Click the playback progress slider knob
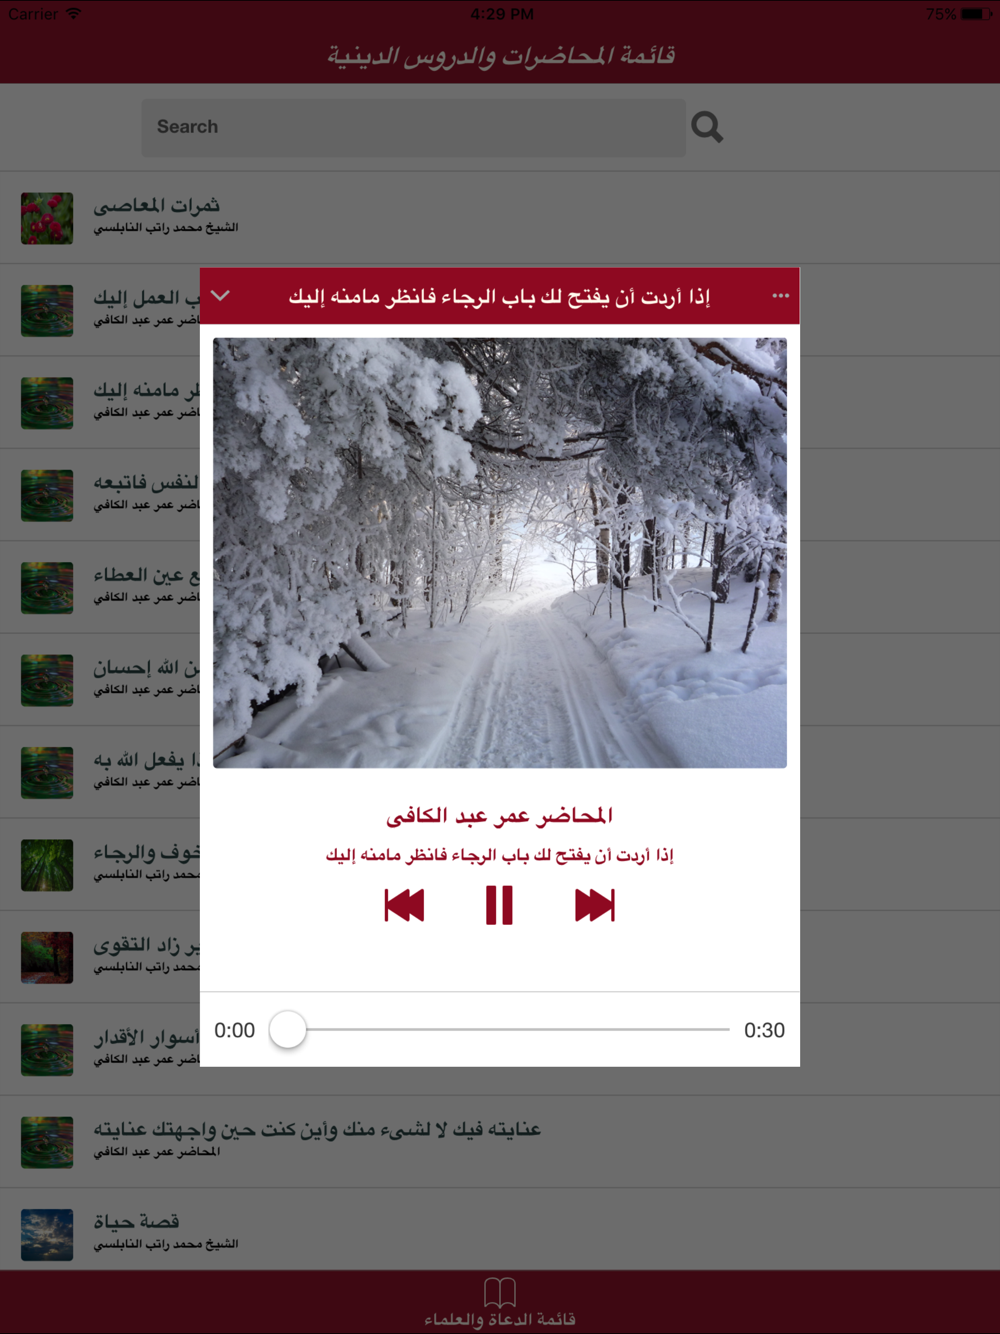The height and width of the screenshot is (1334, 1000). [288, 1030]
